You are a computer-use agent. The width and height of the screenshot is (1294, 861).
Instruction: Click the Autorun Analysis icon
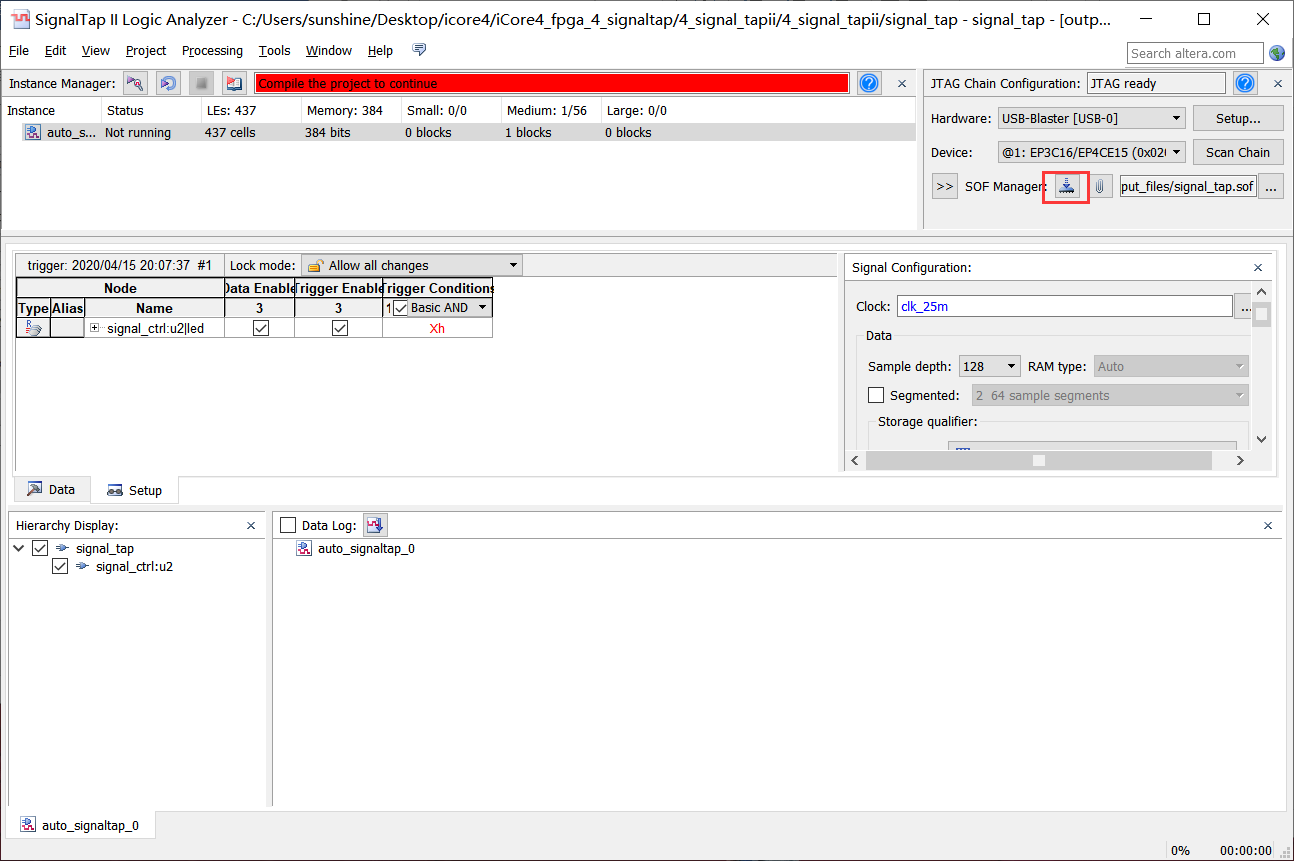point(168,84)
